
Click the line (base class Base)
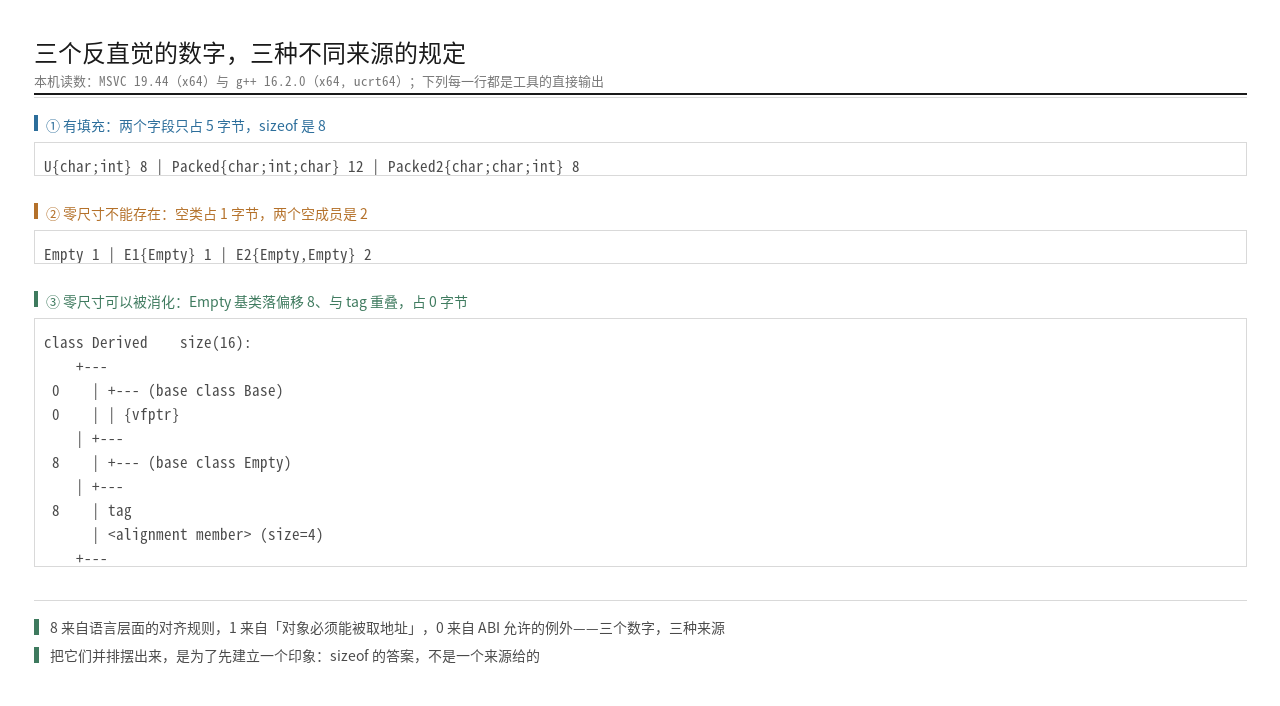168,391
